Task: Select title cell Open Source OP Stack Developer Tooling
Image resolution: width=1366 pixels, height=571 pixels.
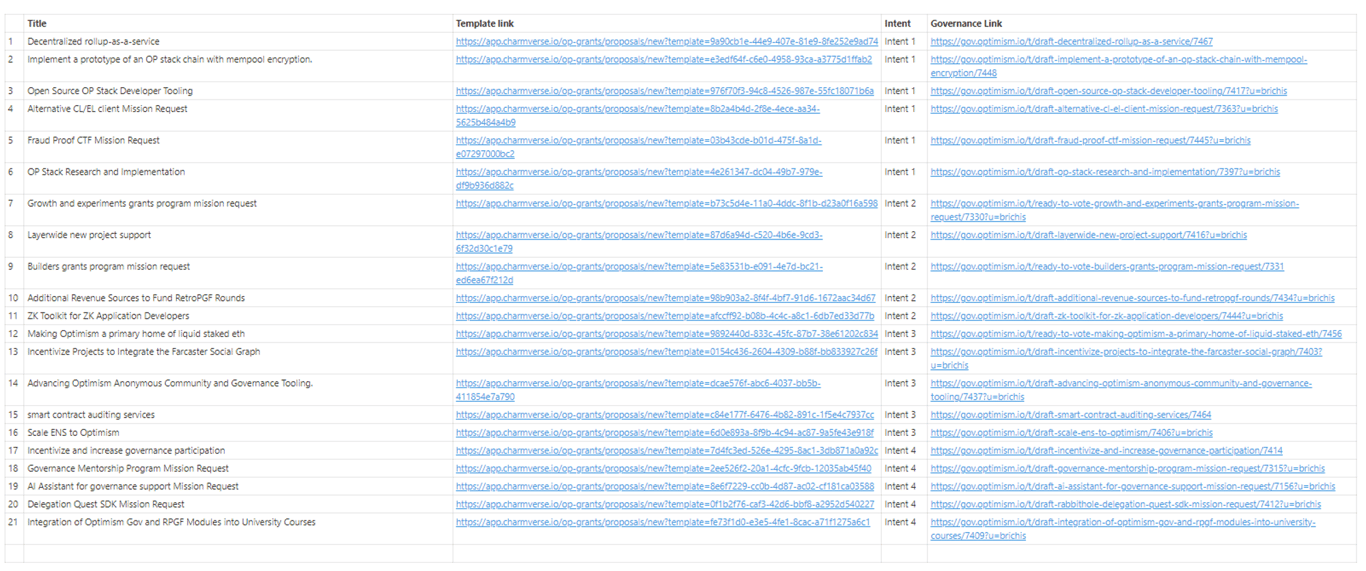Action: tap(110, 91)
